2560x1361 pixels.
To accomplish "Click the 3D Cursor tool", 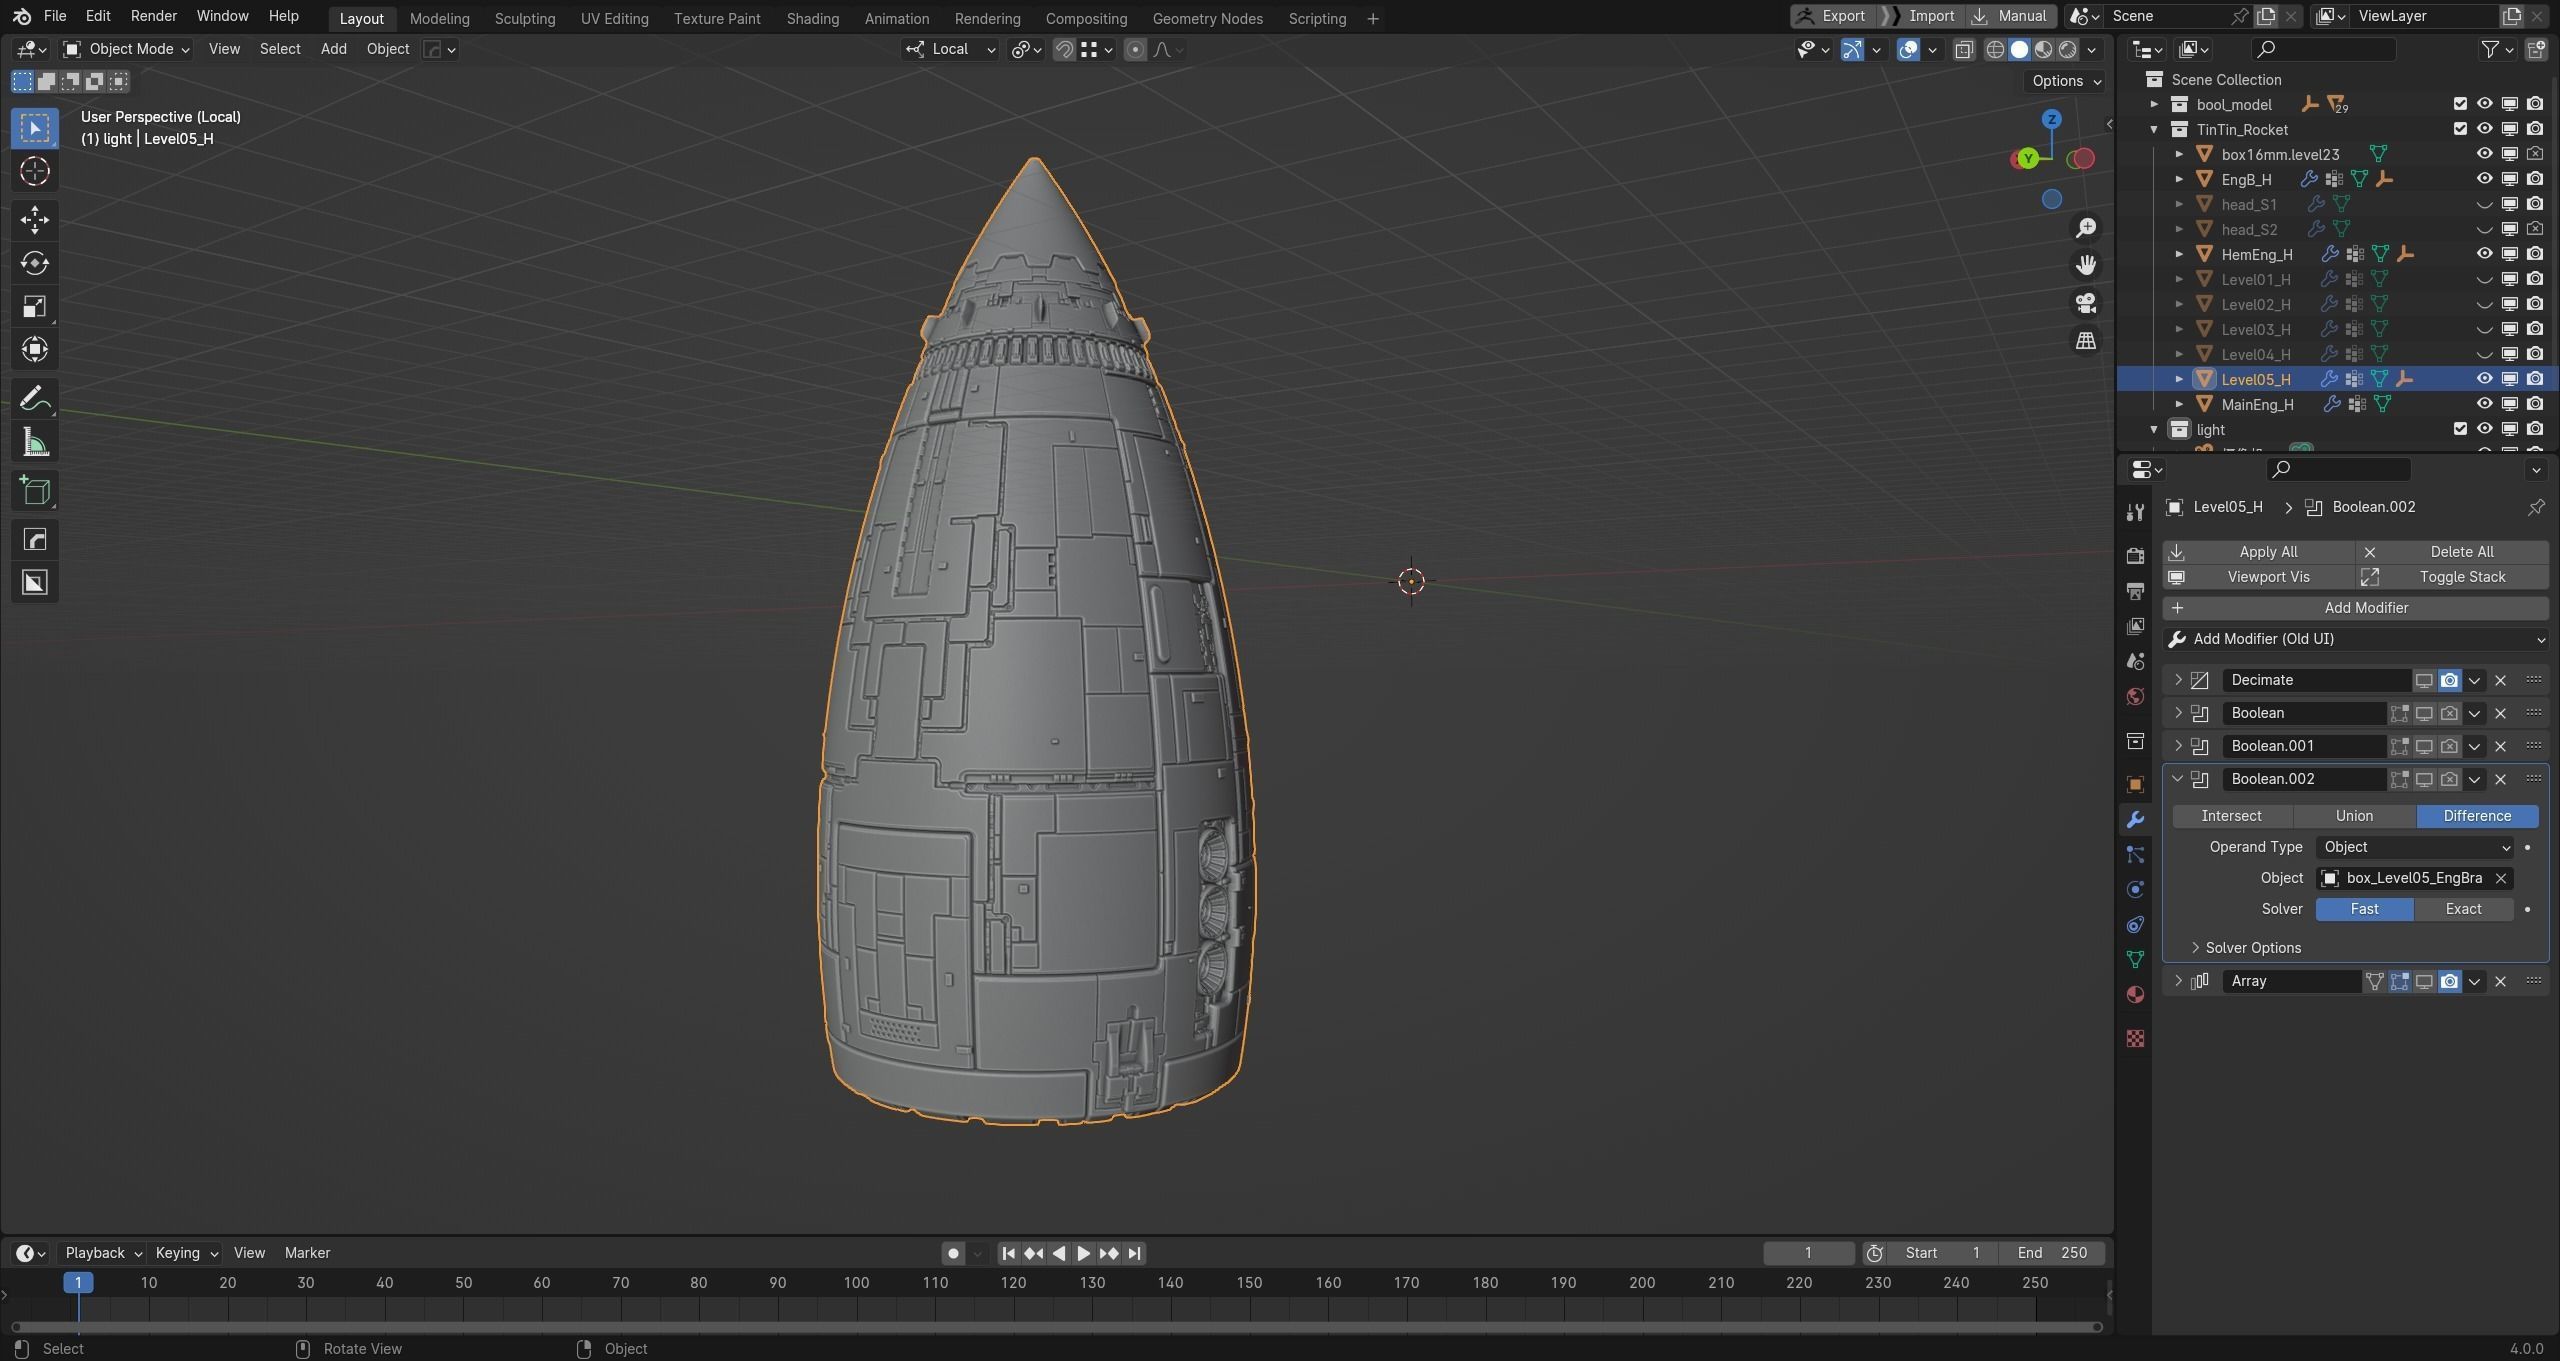I will point(34,171).
